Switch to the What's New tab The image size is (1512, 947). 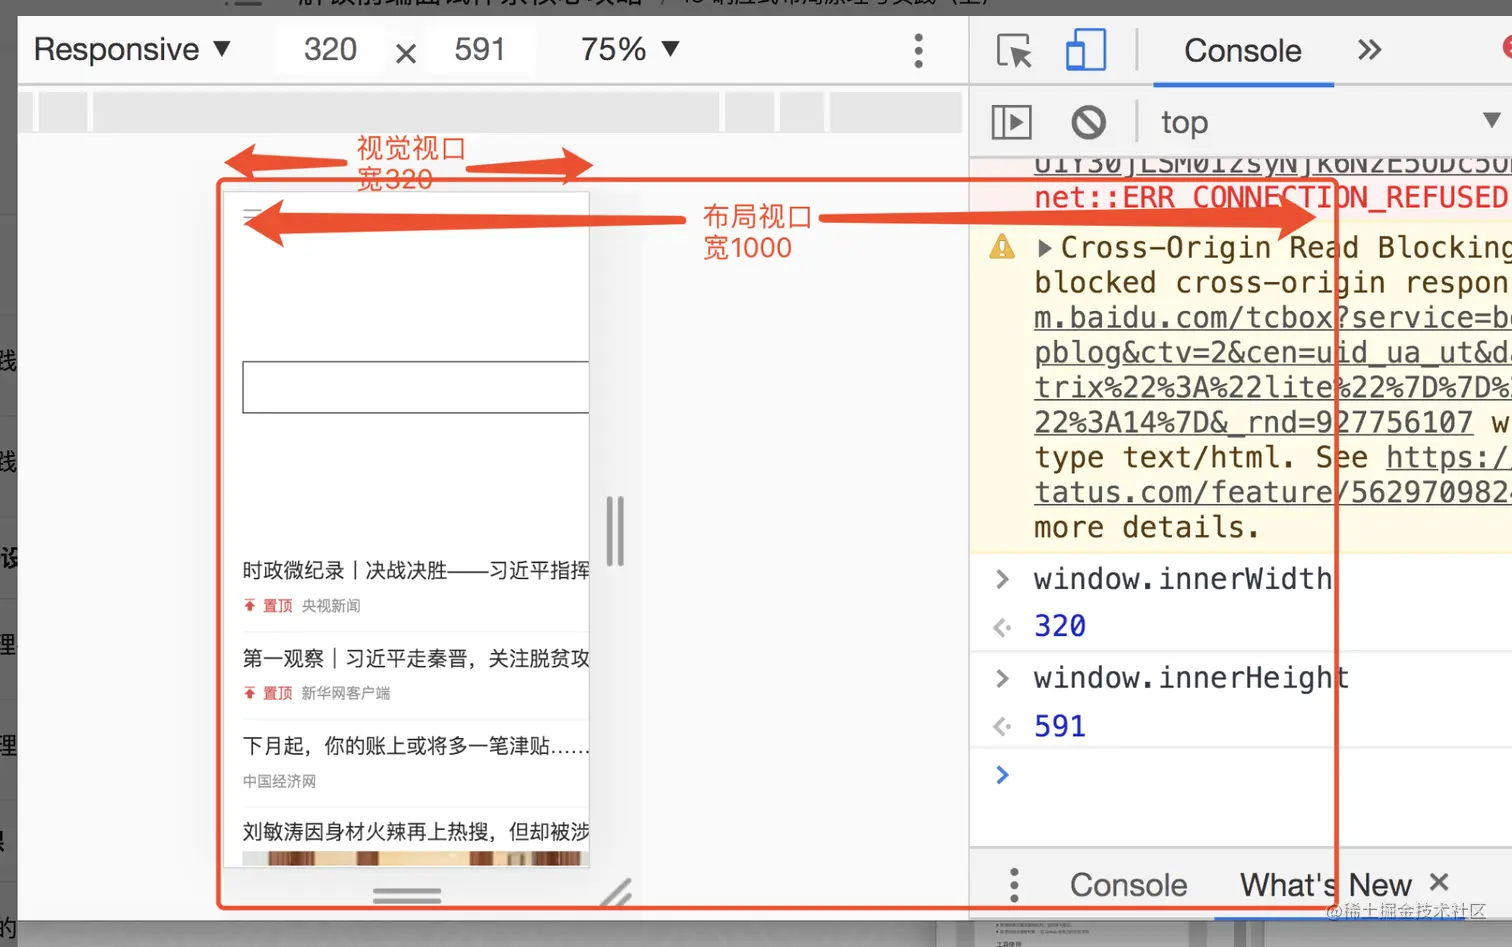1326,885
